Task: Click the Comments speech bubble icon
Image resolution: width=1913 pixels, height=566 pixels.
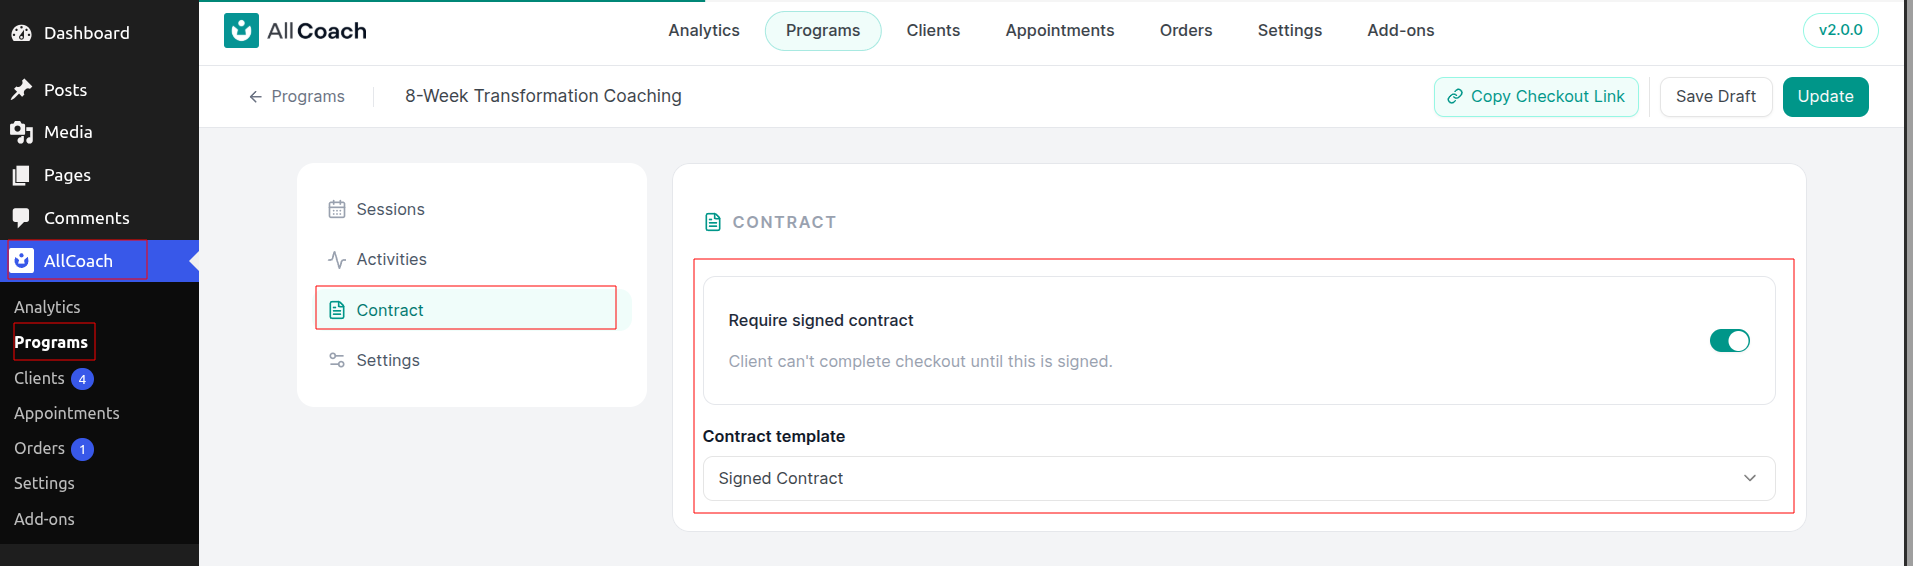Action: point(22,218)
